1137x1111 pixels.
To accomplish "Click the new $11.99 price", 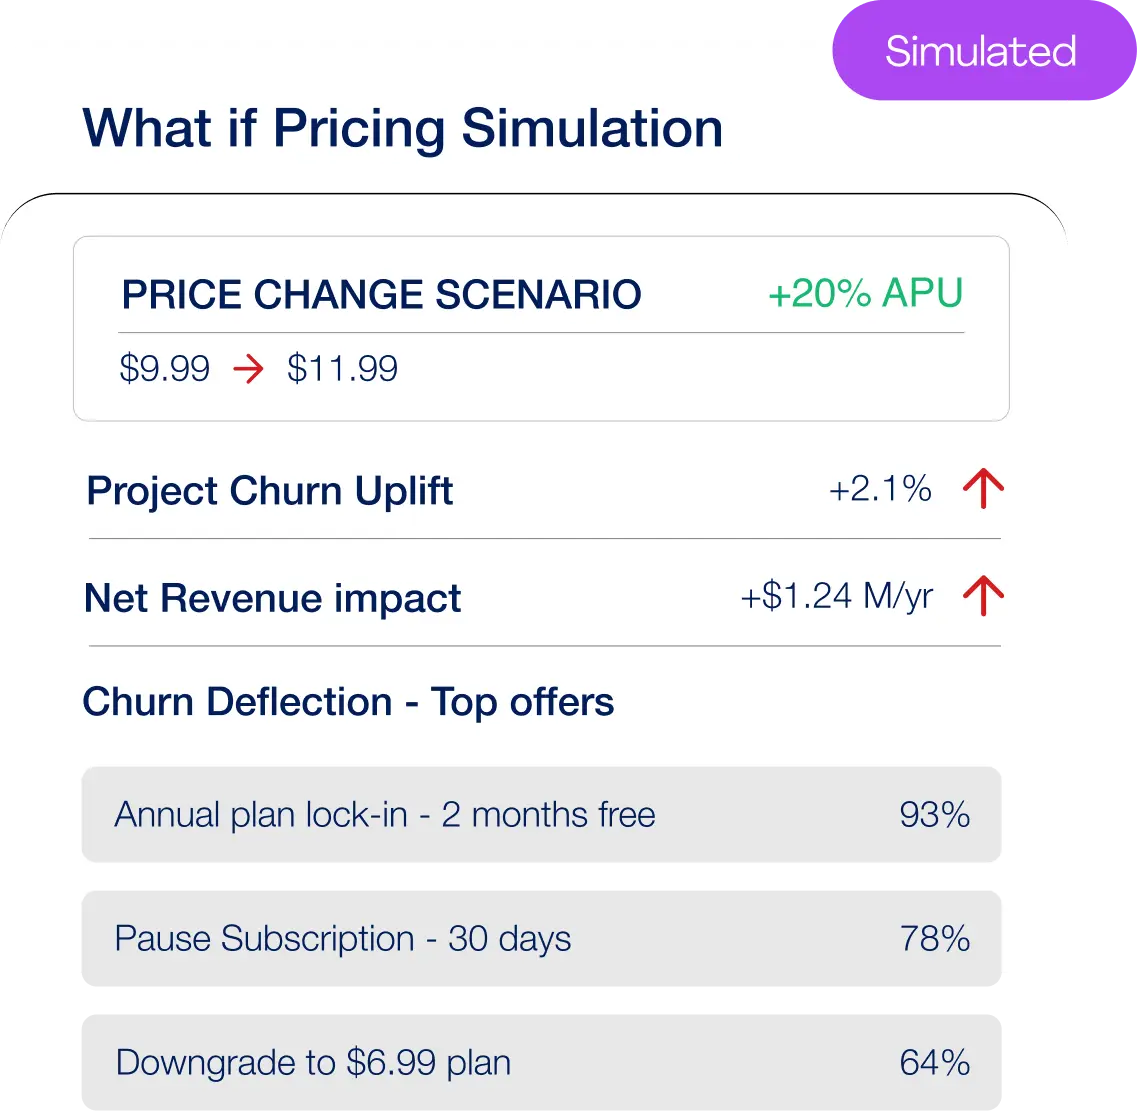I will [x=342, y=369].
